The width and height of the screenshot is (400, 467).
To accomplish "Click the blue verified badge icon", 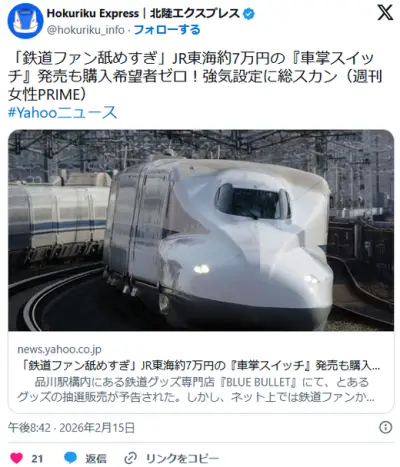I will pos(249,14).
